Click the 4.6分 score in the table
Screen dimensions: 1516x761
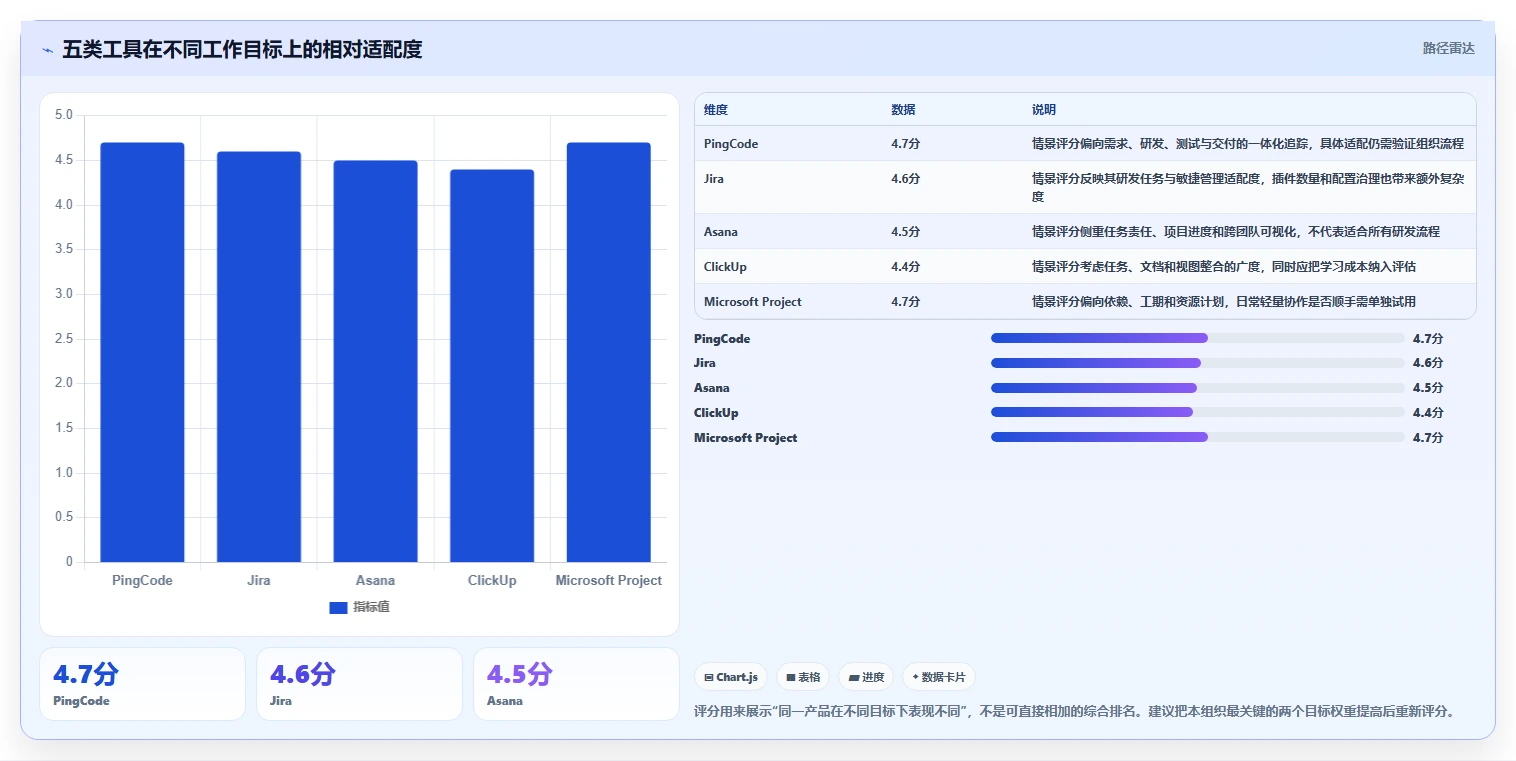[906, 179]
